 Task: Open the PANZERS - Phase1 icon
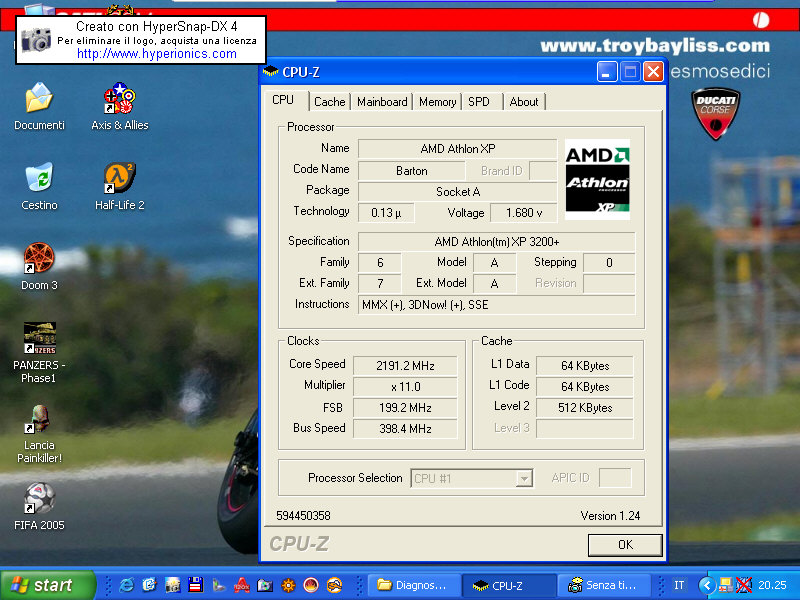click(x=39, y=340)
